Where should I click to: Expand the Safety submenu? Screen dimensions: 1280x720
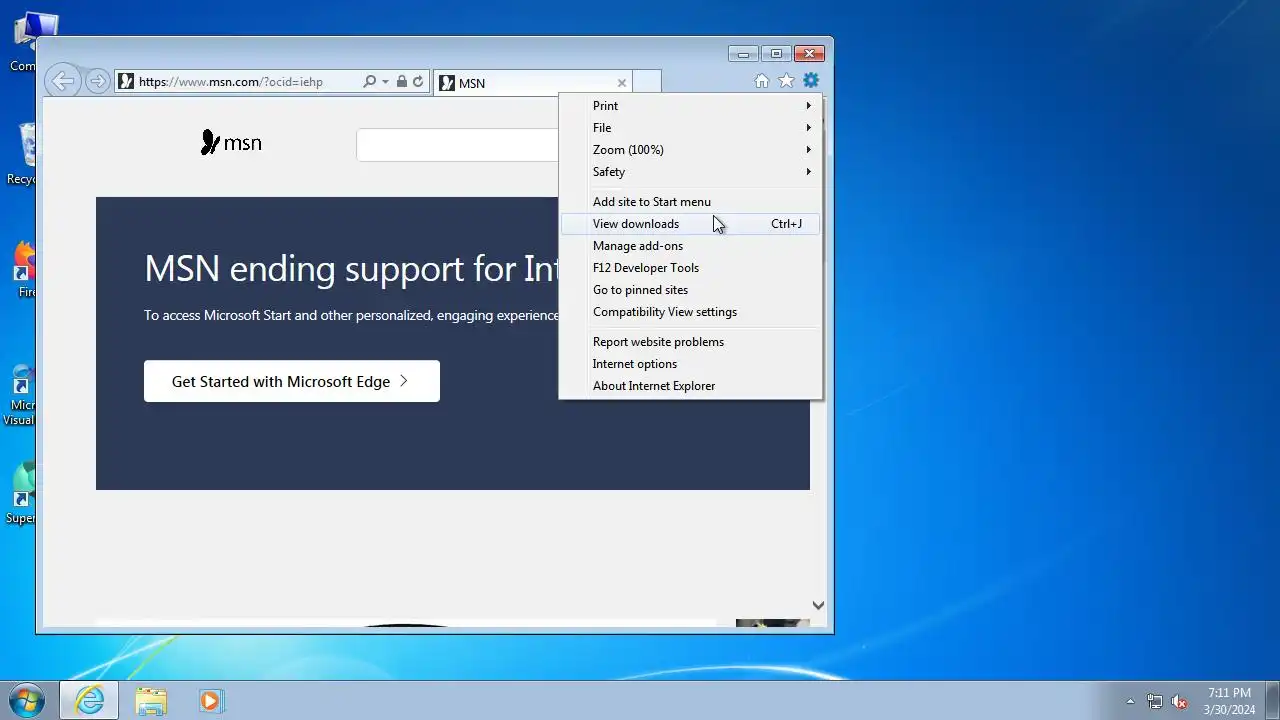pos(691,172)
